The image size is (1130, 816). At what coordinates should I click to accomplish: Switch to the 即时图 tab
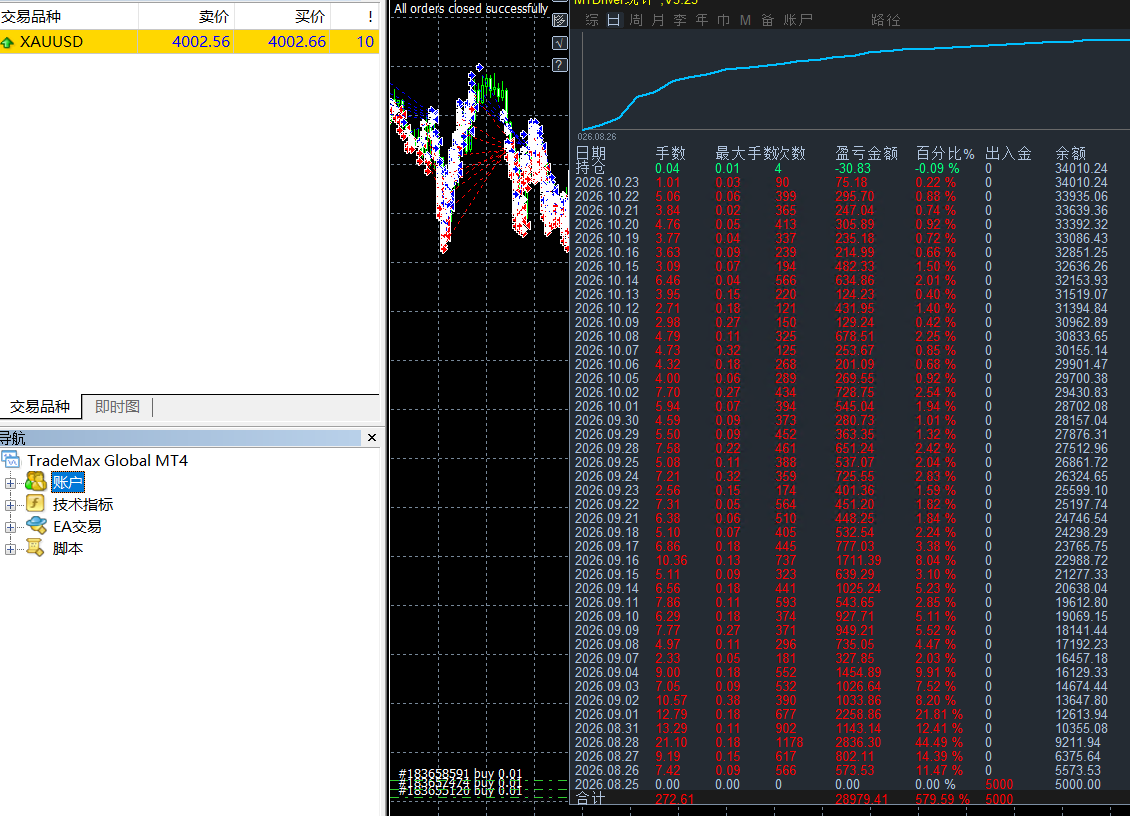click(x=117, y=407)
